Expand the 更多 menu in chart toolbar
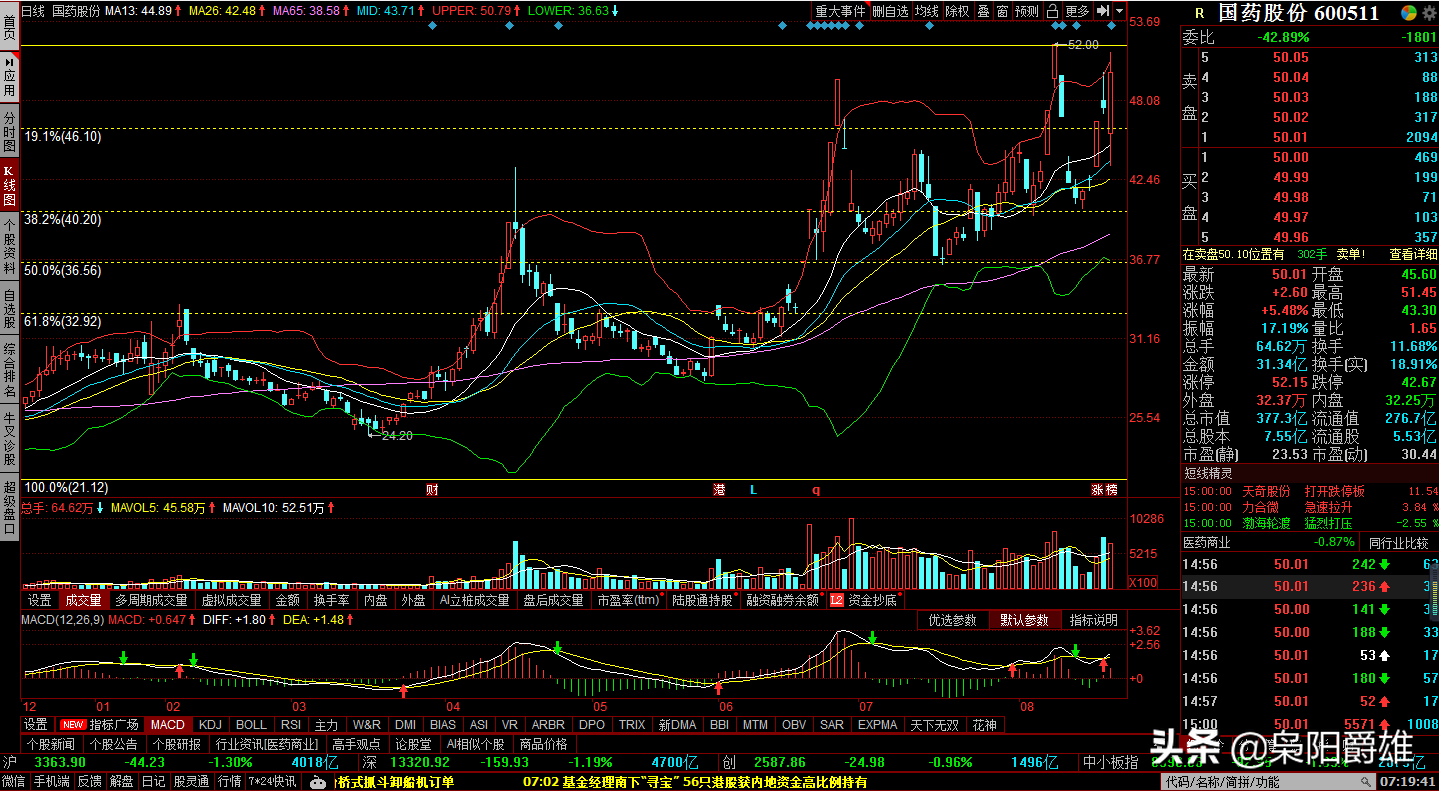 click(1076, 11)
